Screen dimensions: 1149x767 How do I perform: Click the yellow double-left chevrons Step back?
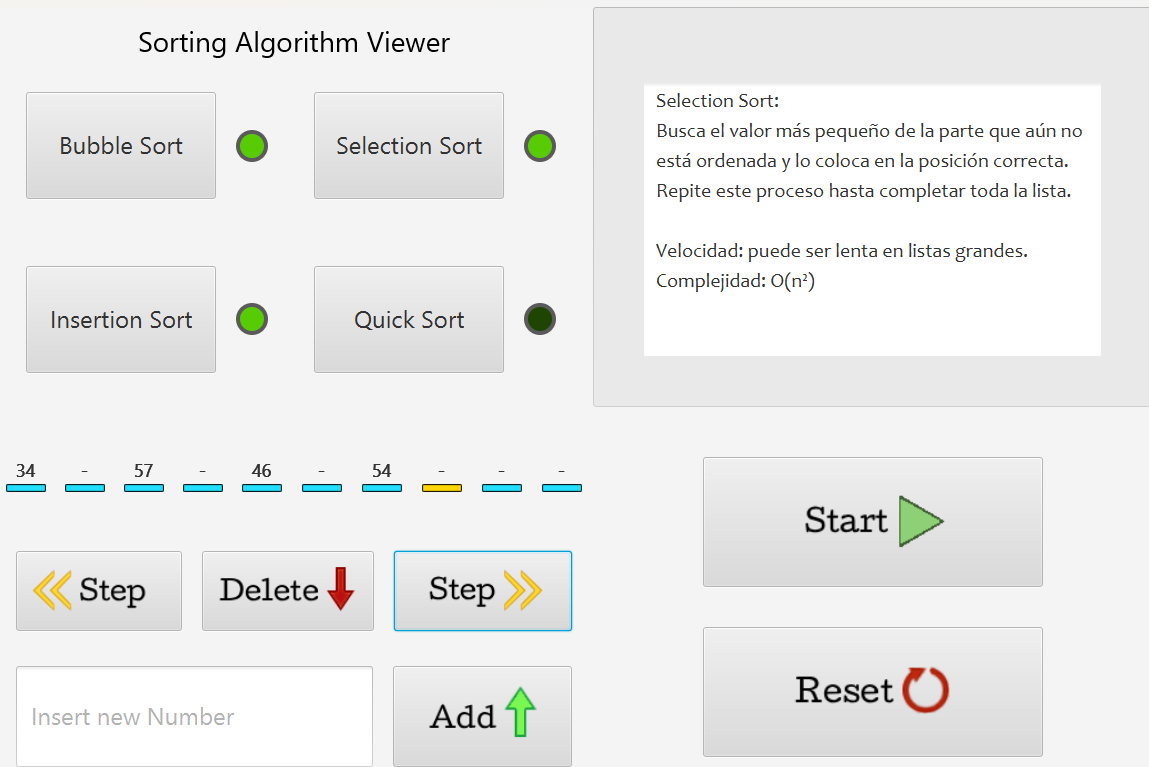(52, 590)
